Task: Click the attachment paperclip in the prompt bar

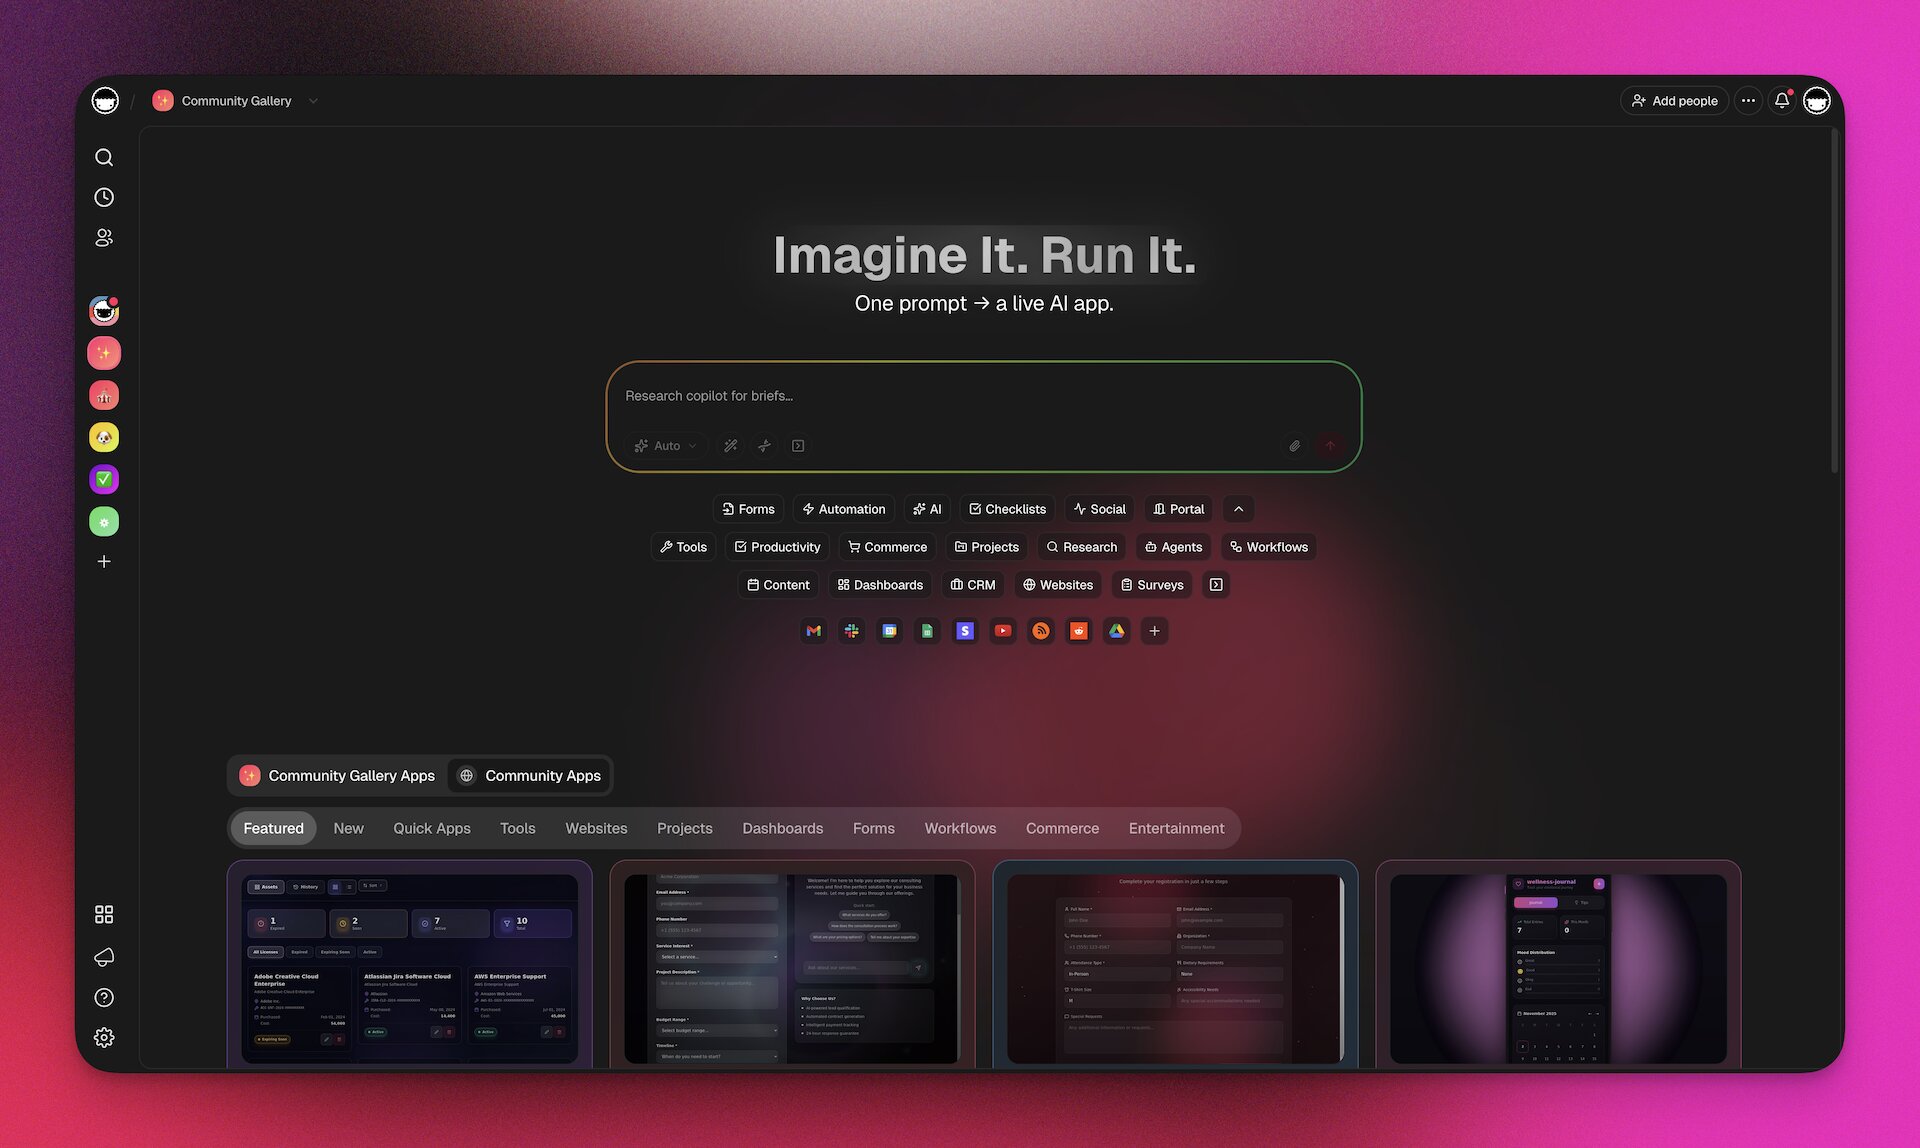Action: [1295, 446]
